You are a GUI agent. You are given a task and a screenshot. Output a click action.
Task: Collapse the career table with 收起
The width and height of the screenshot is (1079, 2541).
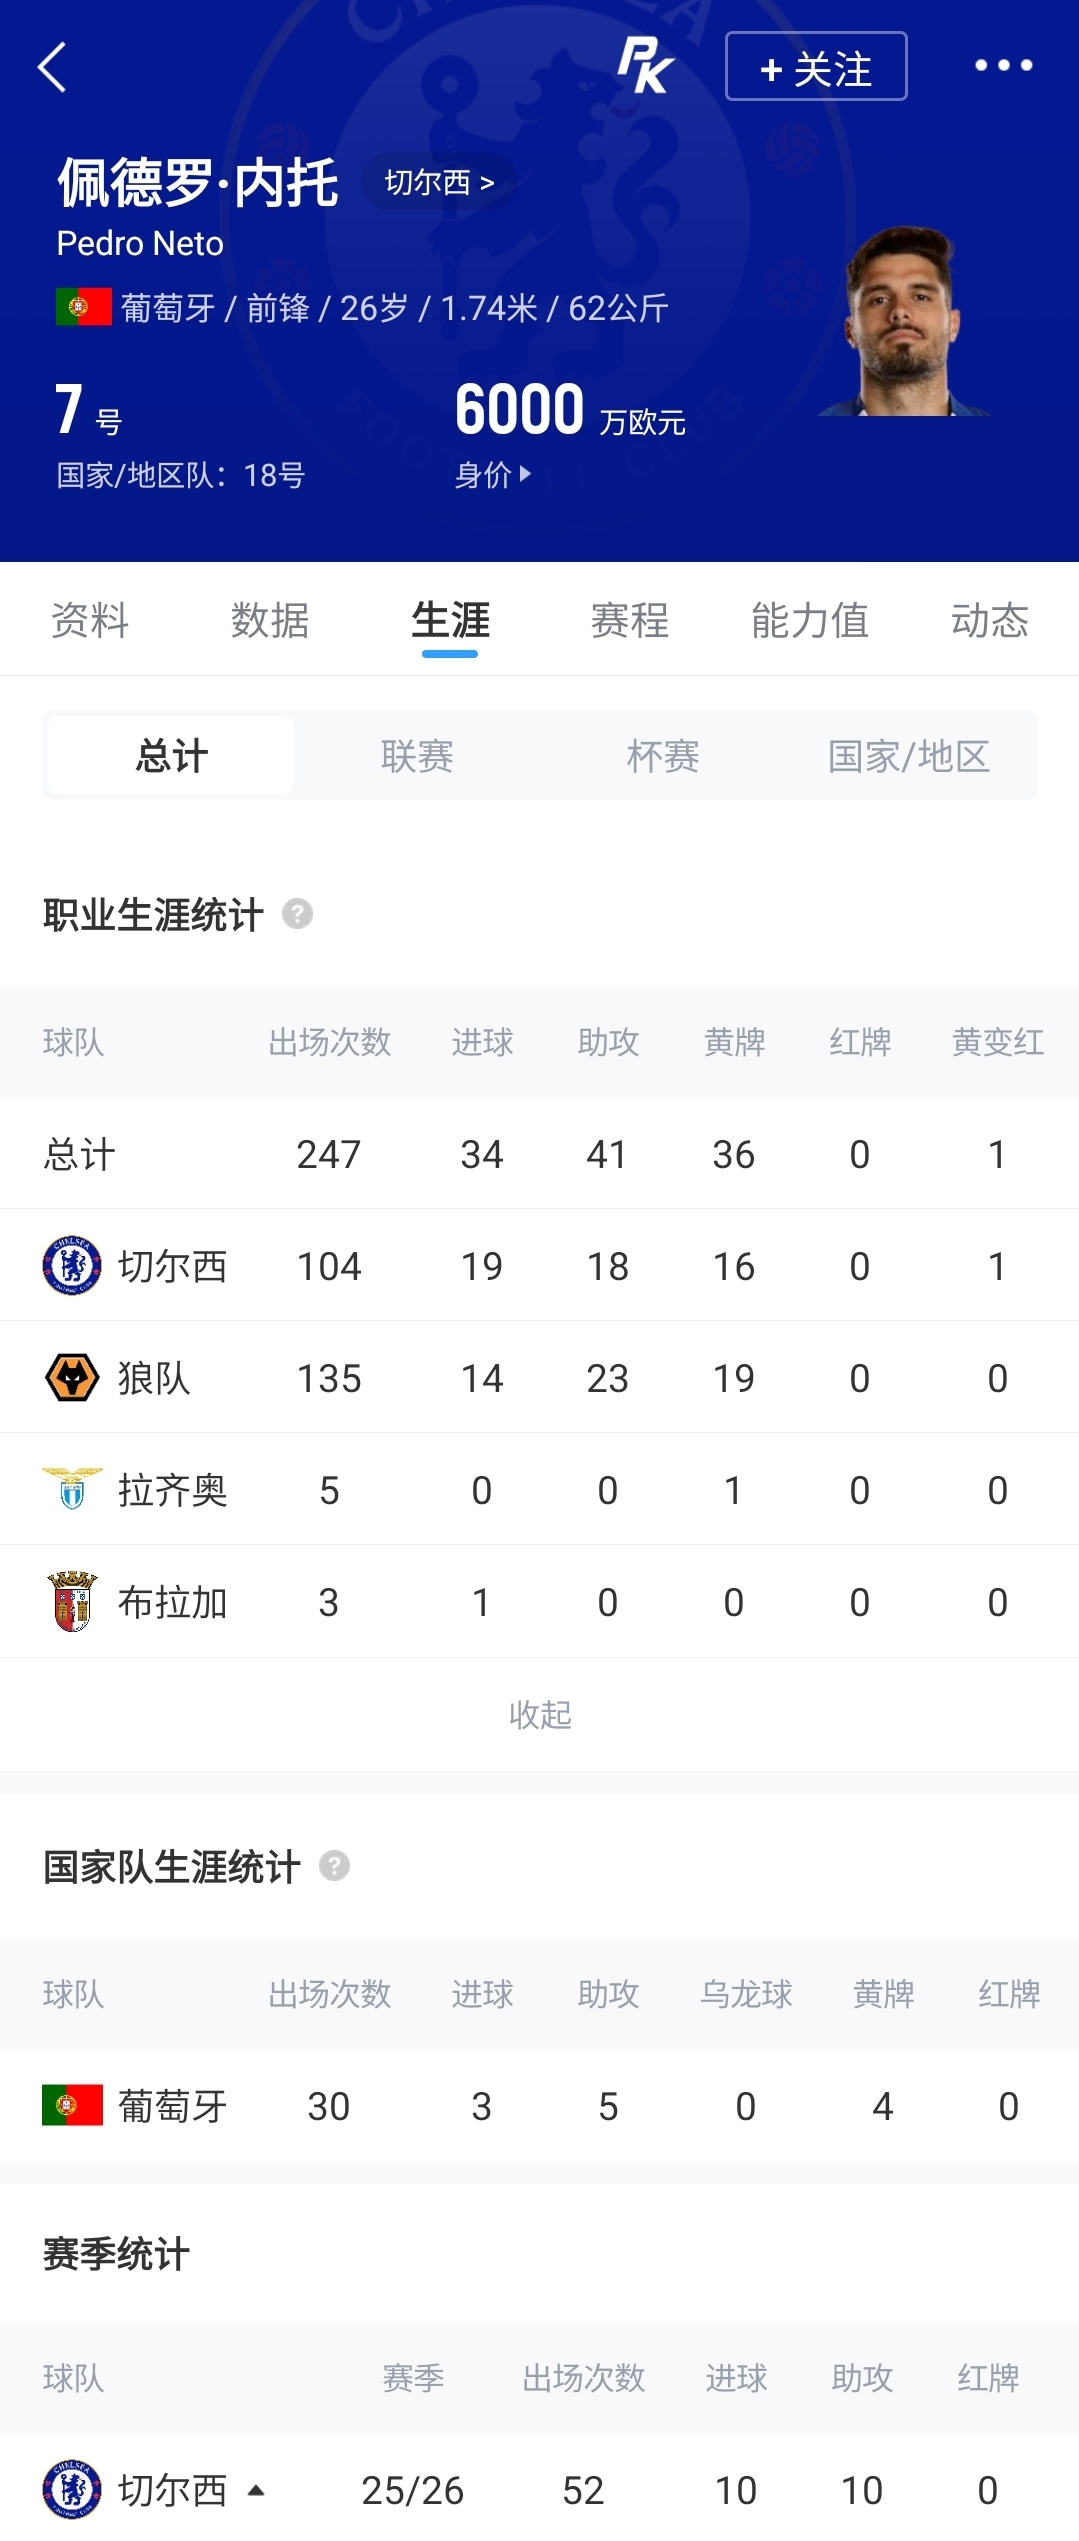[540, 1715]
